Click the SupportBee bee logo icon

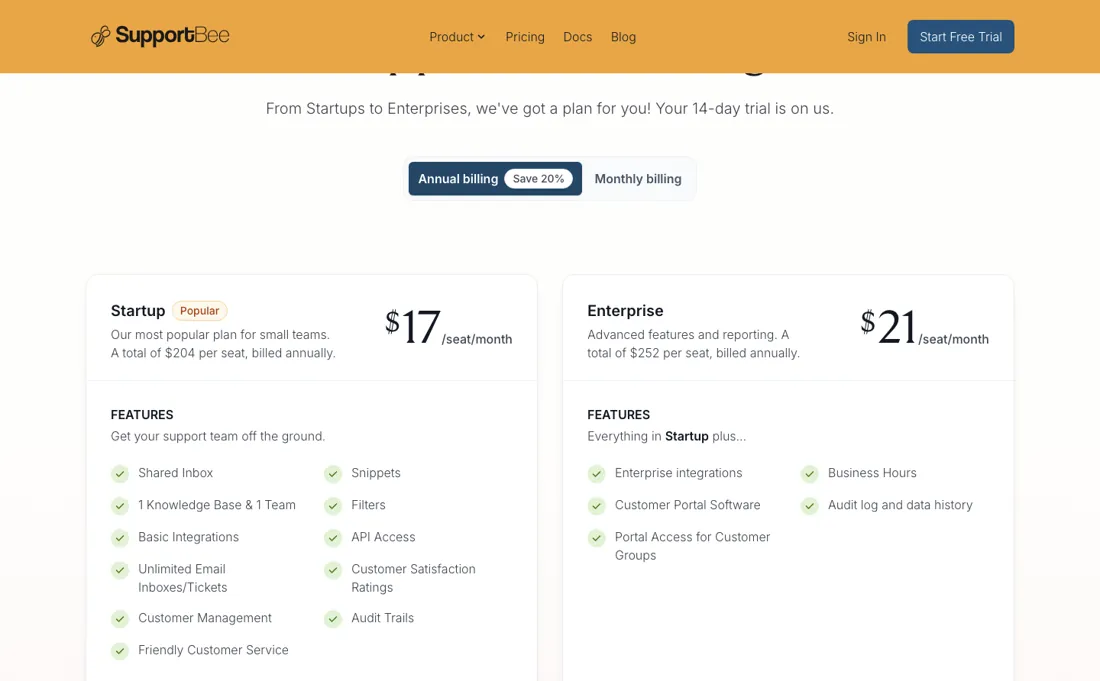[x=100, y=36]
